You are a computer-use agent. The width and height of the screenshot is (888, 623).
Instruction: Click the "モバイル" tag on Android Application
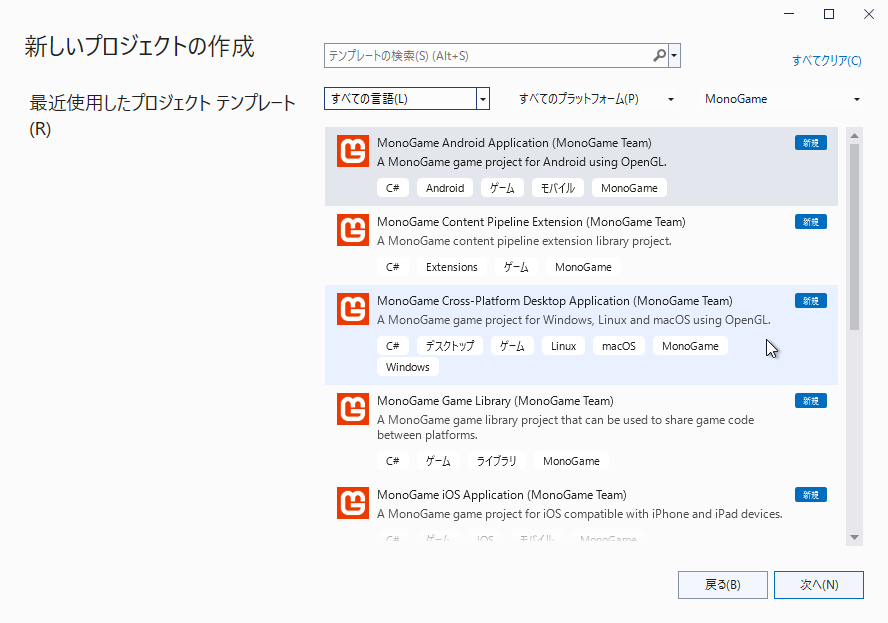[558, 188]
